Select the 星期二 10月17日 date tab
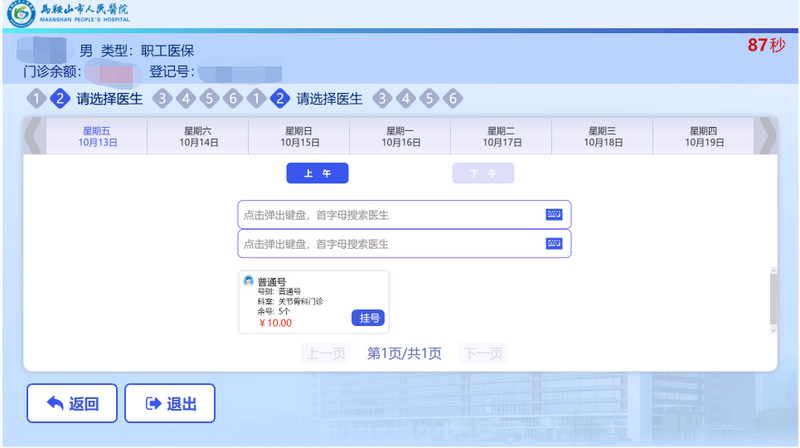 point(501,136)
